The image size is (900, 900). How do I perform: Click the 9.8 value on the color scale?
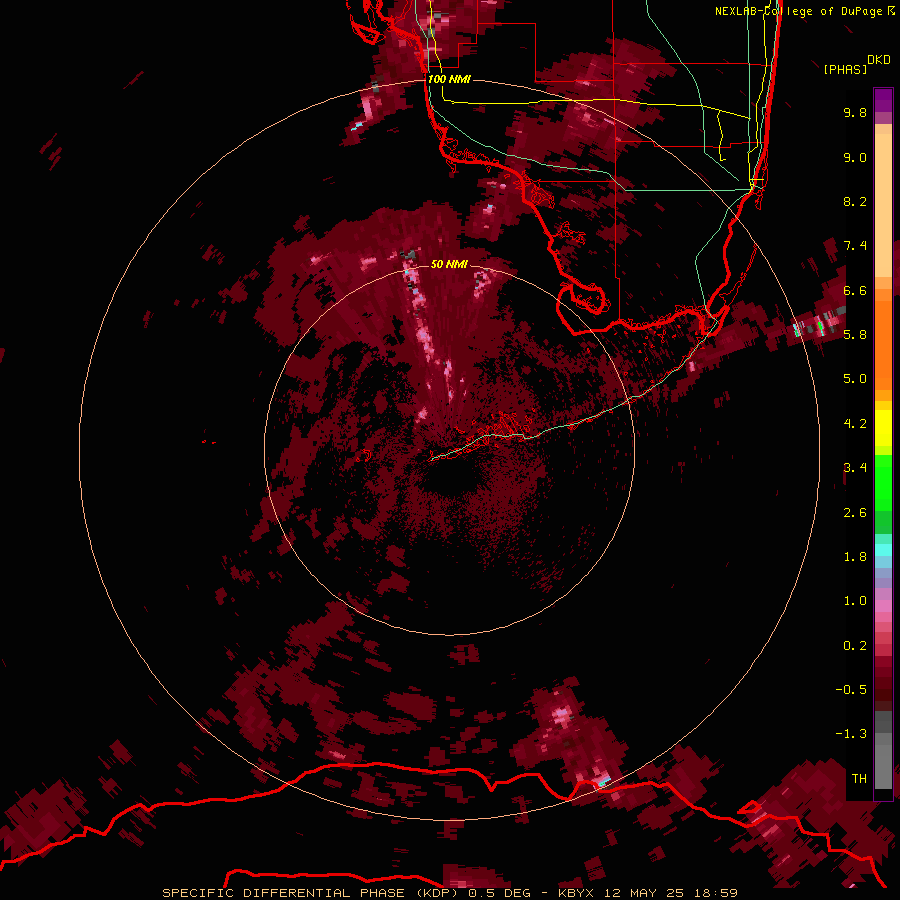(x=855, y=112)
